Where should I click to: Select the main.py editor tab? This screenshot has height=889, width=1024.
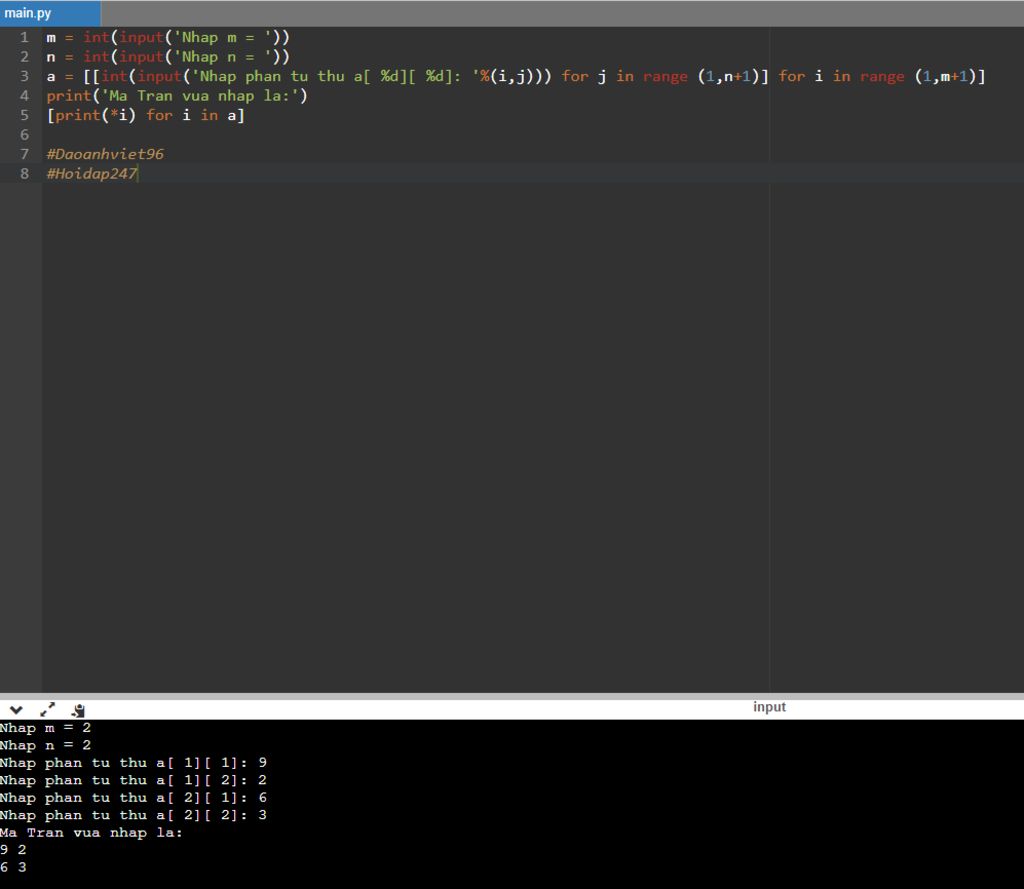[x=50, y=13]
